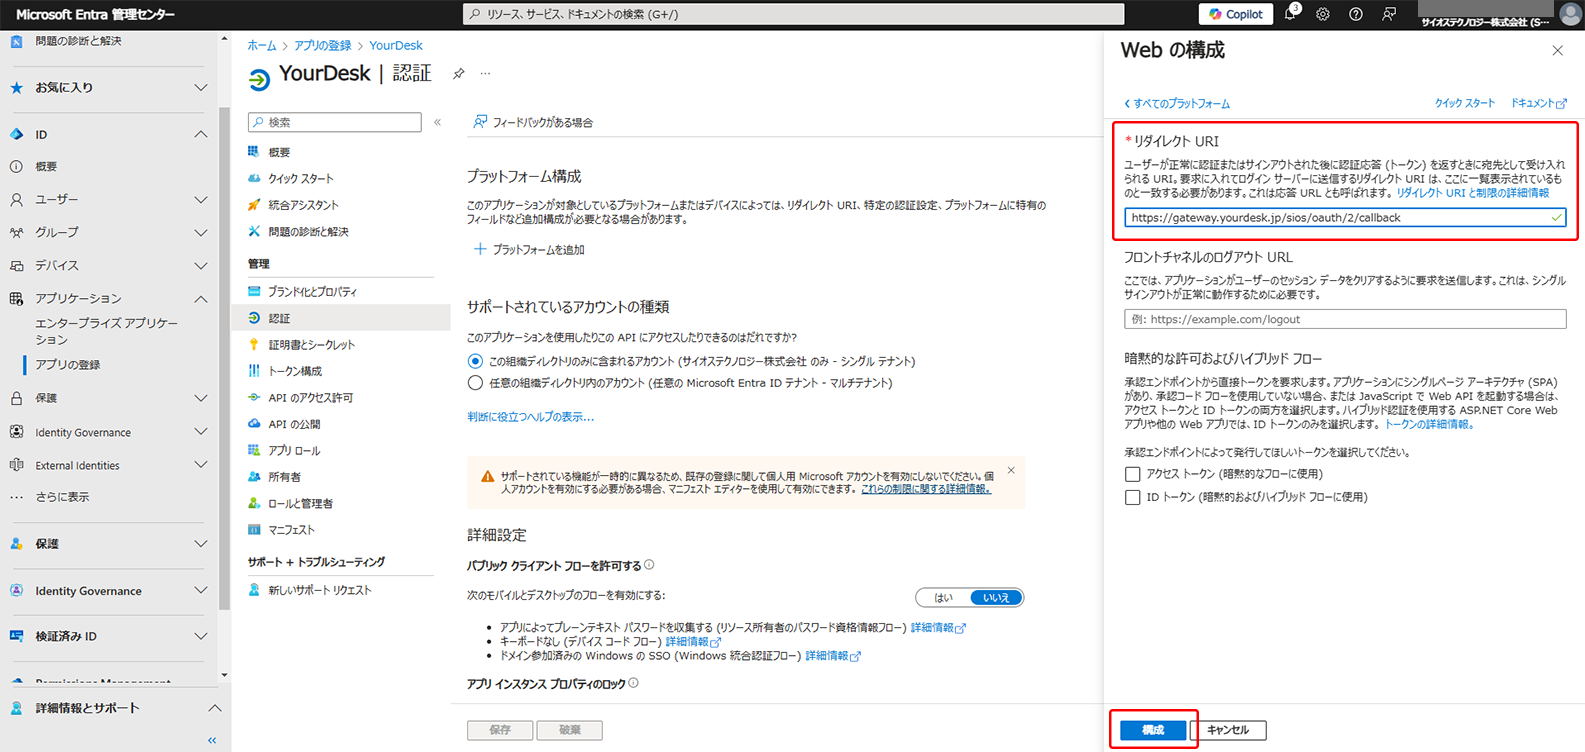The height and width of the screenshot is (752, 1585).
Task: Click プラットフォームを追加
Action: coord(529,249)
